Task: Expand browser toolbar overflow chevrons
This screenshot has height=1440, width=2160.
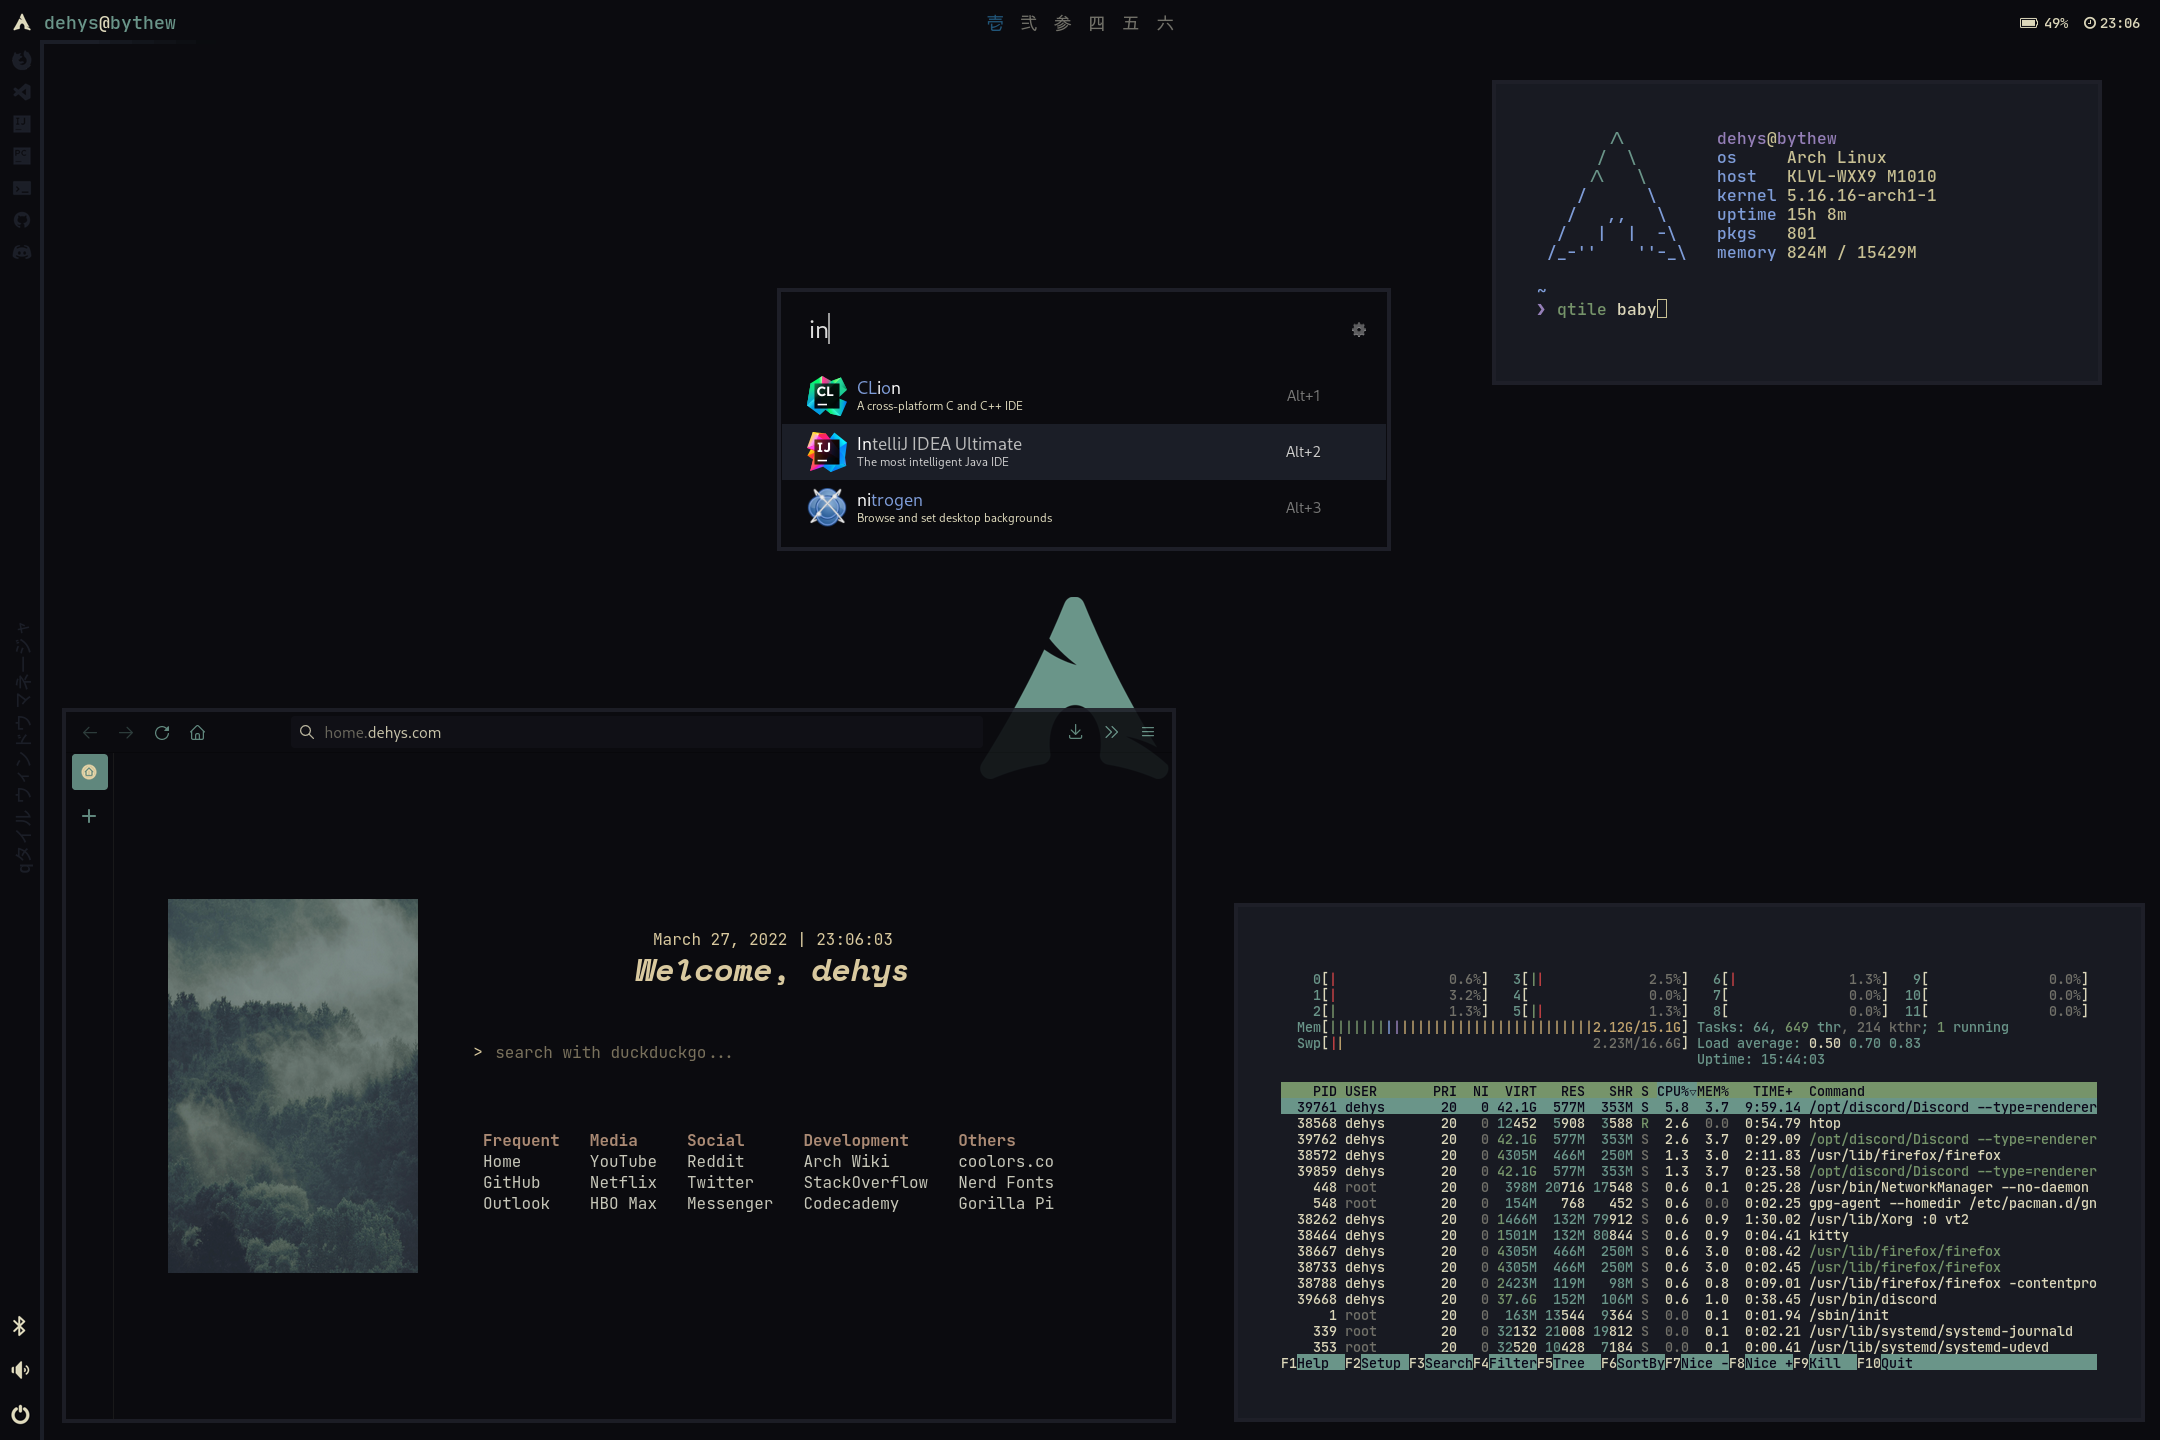Action: [x=1111, y=732]
